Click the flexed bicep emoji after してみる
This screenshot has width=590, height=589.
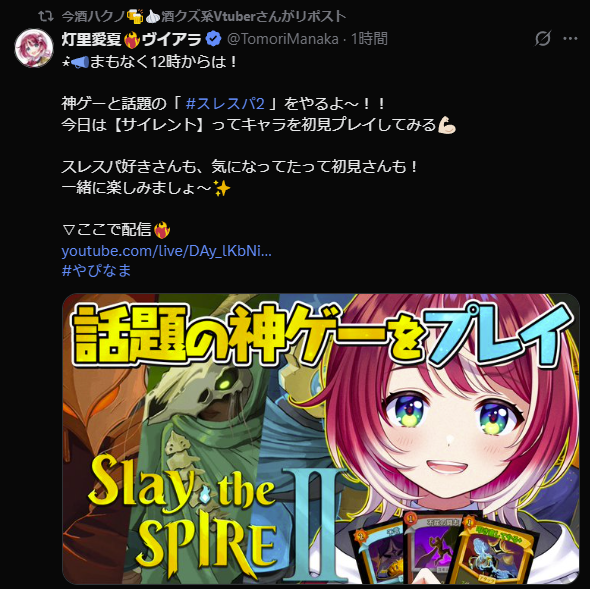point(447,125)
